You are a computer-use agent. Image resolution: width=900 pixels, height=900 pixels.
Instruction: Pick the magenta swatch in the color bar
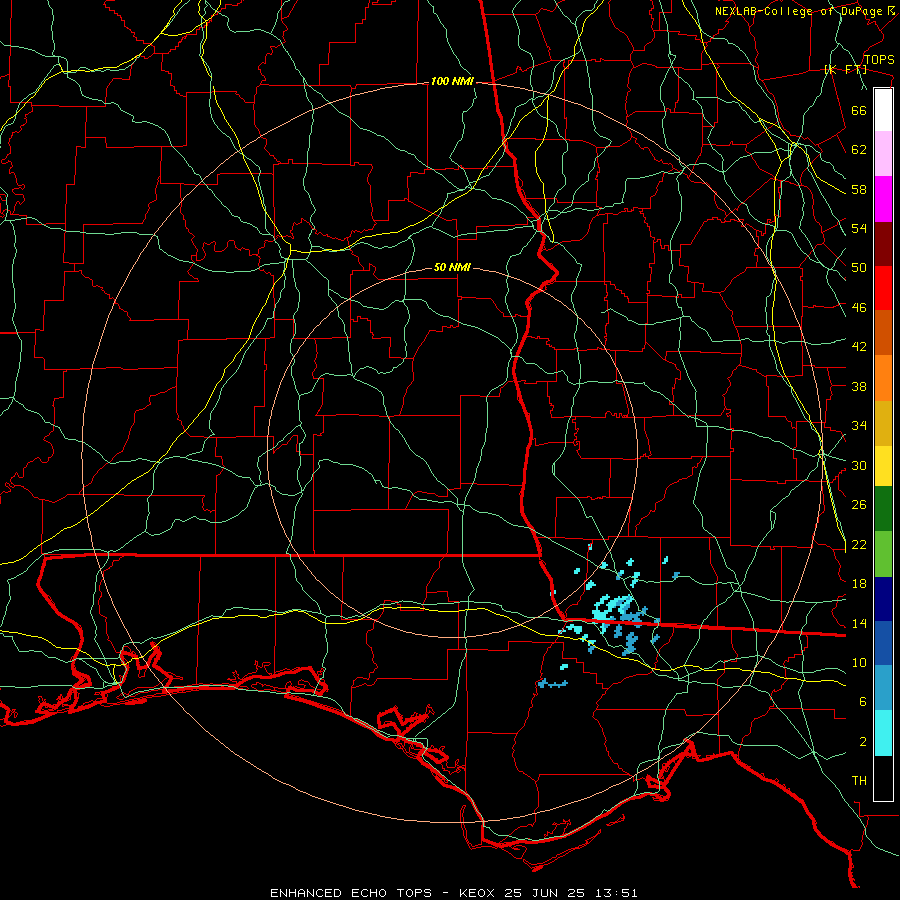883,199
